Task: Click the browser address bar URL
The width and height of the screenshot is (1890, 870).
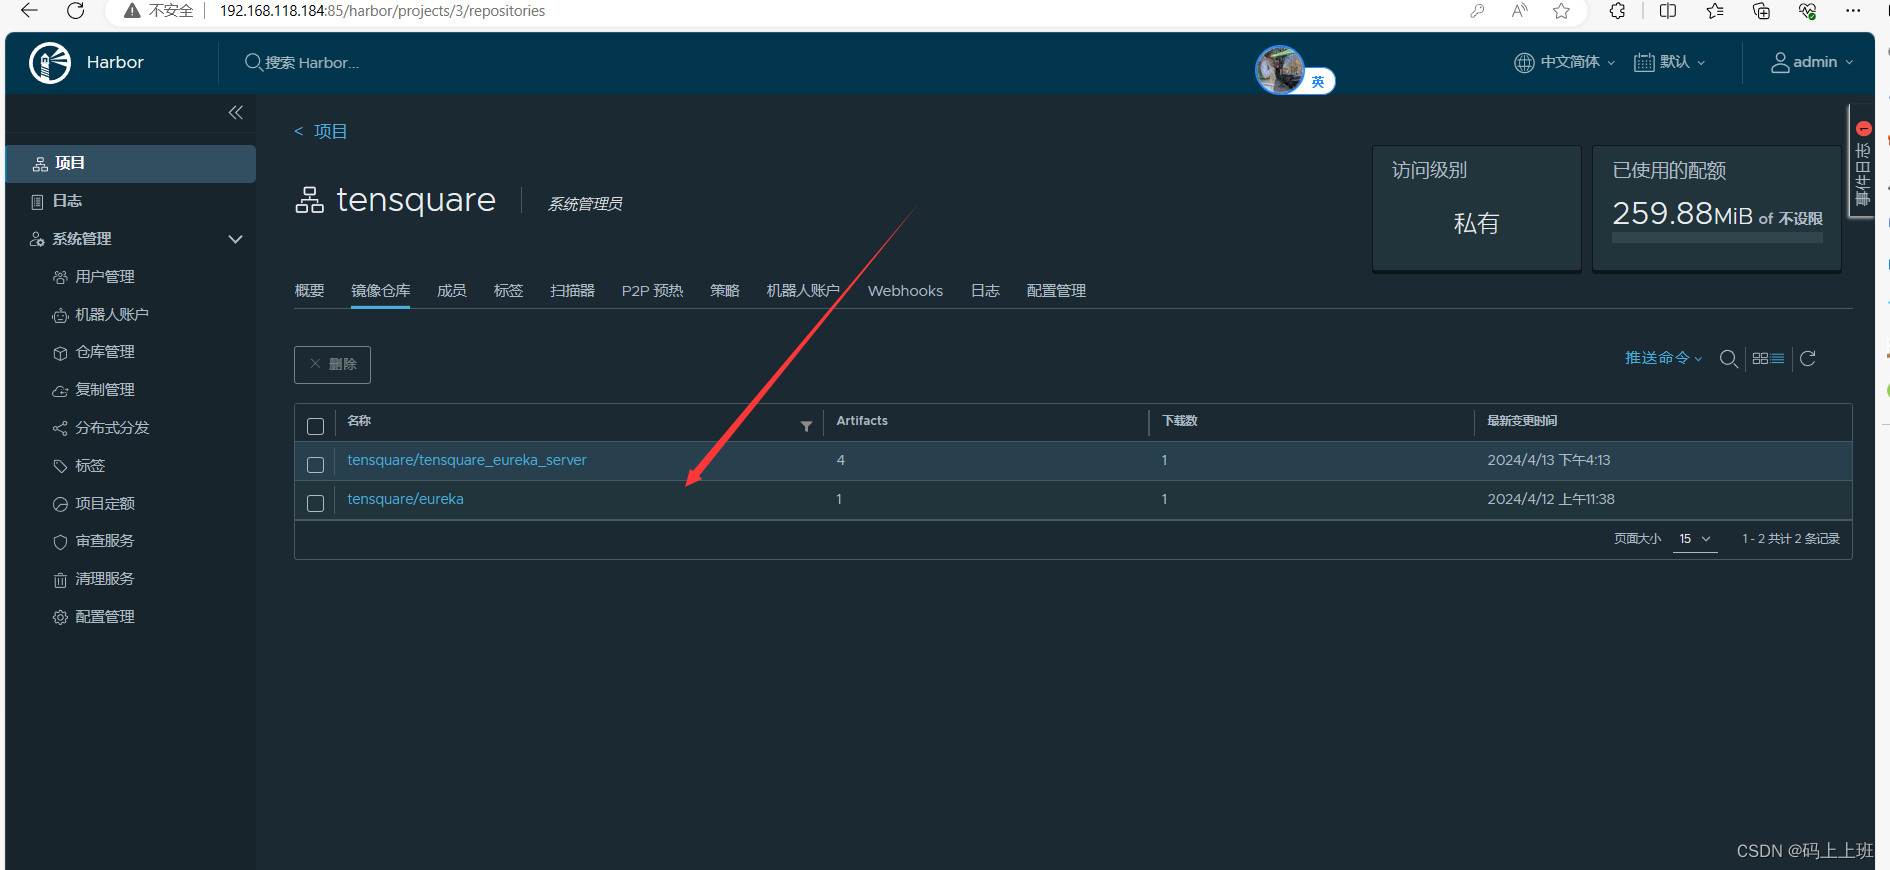Action: point(383,11)
